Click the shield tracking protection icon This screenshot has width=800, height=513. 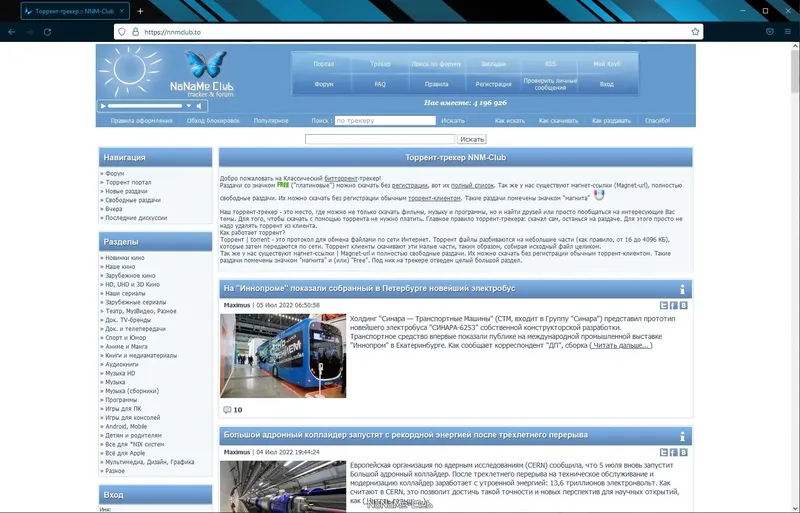click(x=122, y=32)
